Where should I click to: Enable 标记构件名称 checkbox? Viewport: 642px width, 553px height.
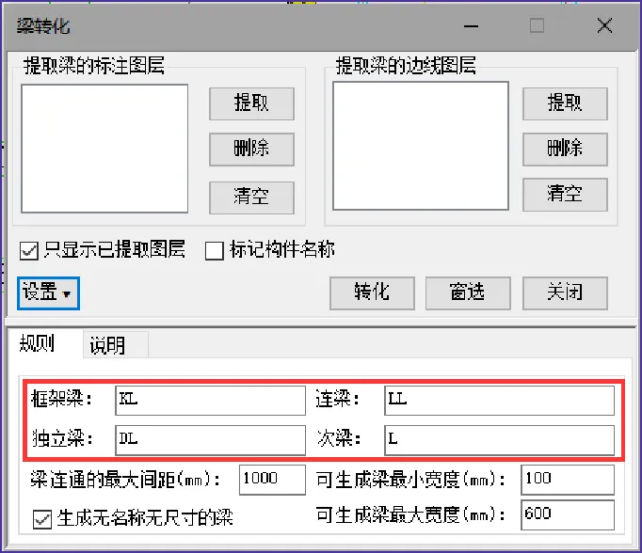click(214, 250)
